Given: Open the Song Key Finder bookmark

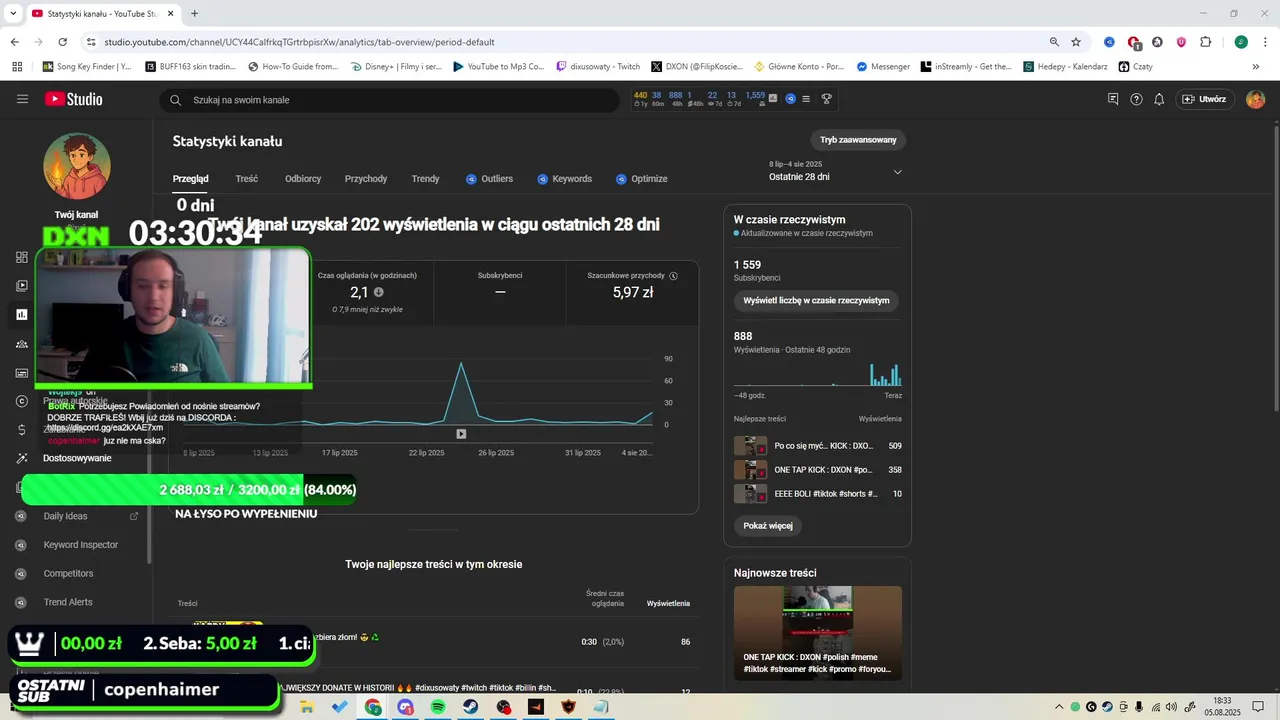Looking at the screenshot, I should pos(87,67).
